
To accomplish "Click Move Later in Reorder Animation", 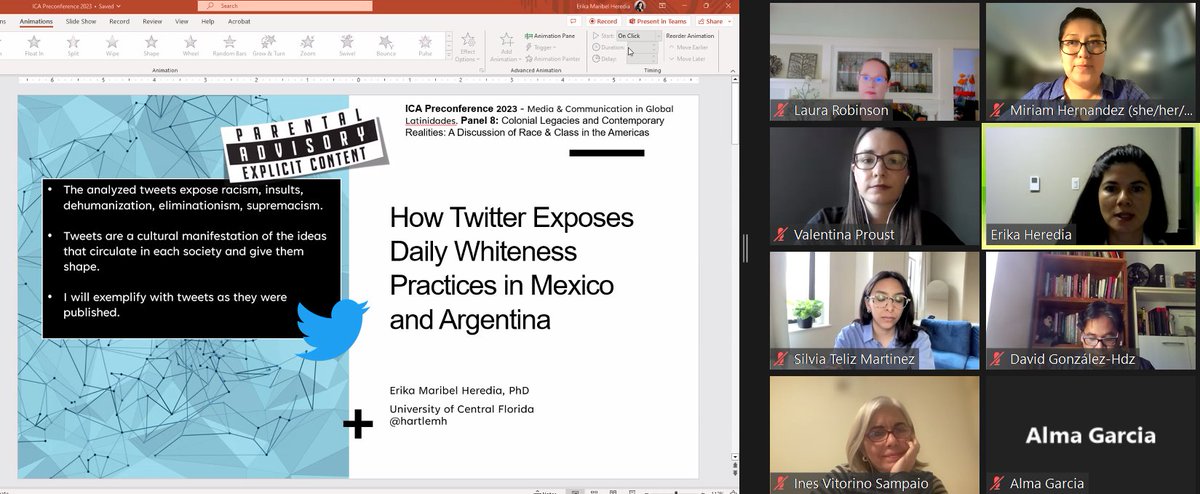I will 689,59.
